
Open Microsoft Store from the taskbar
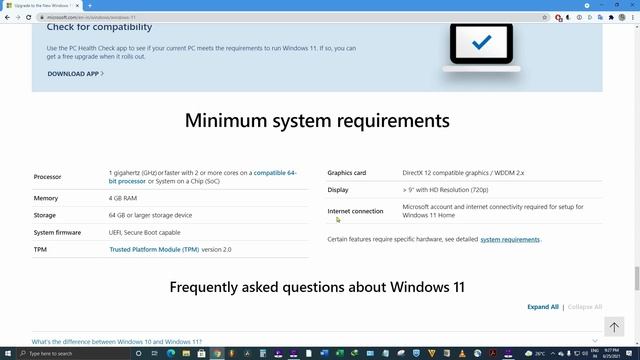(x=202, y=353)
